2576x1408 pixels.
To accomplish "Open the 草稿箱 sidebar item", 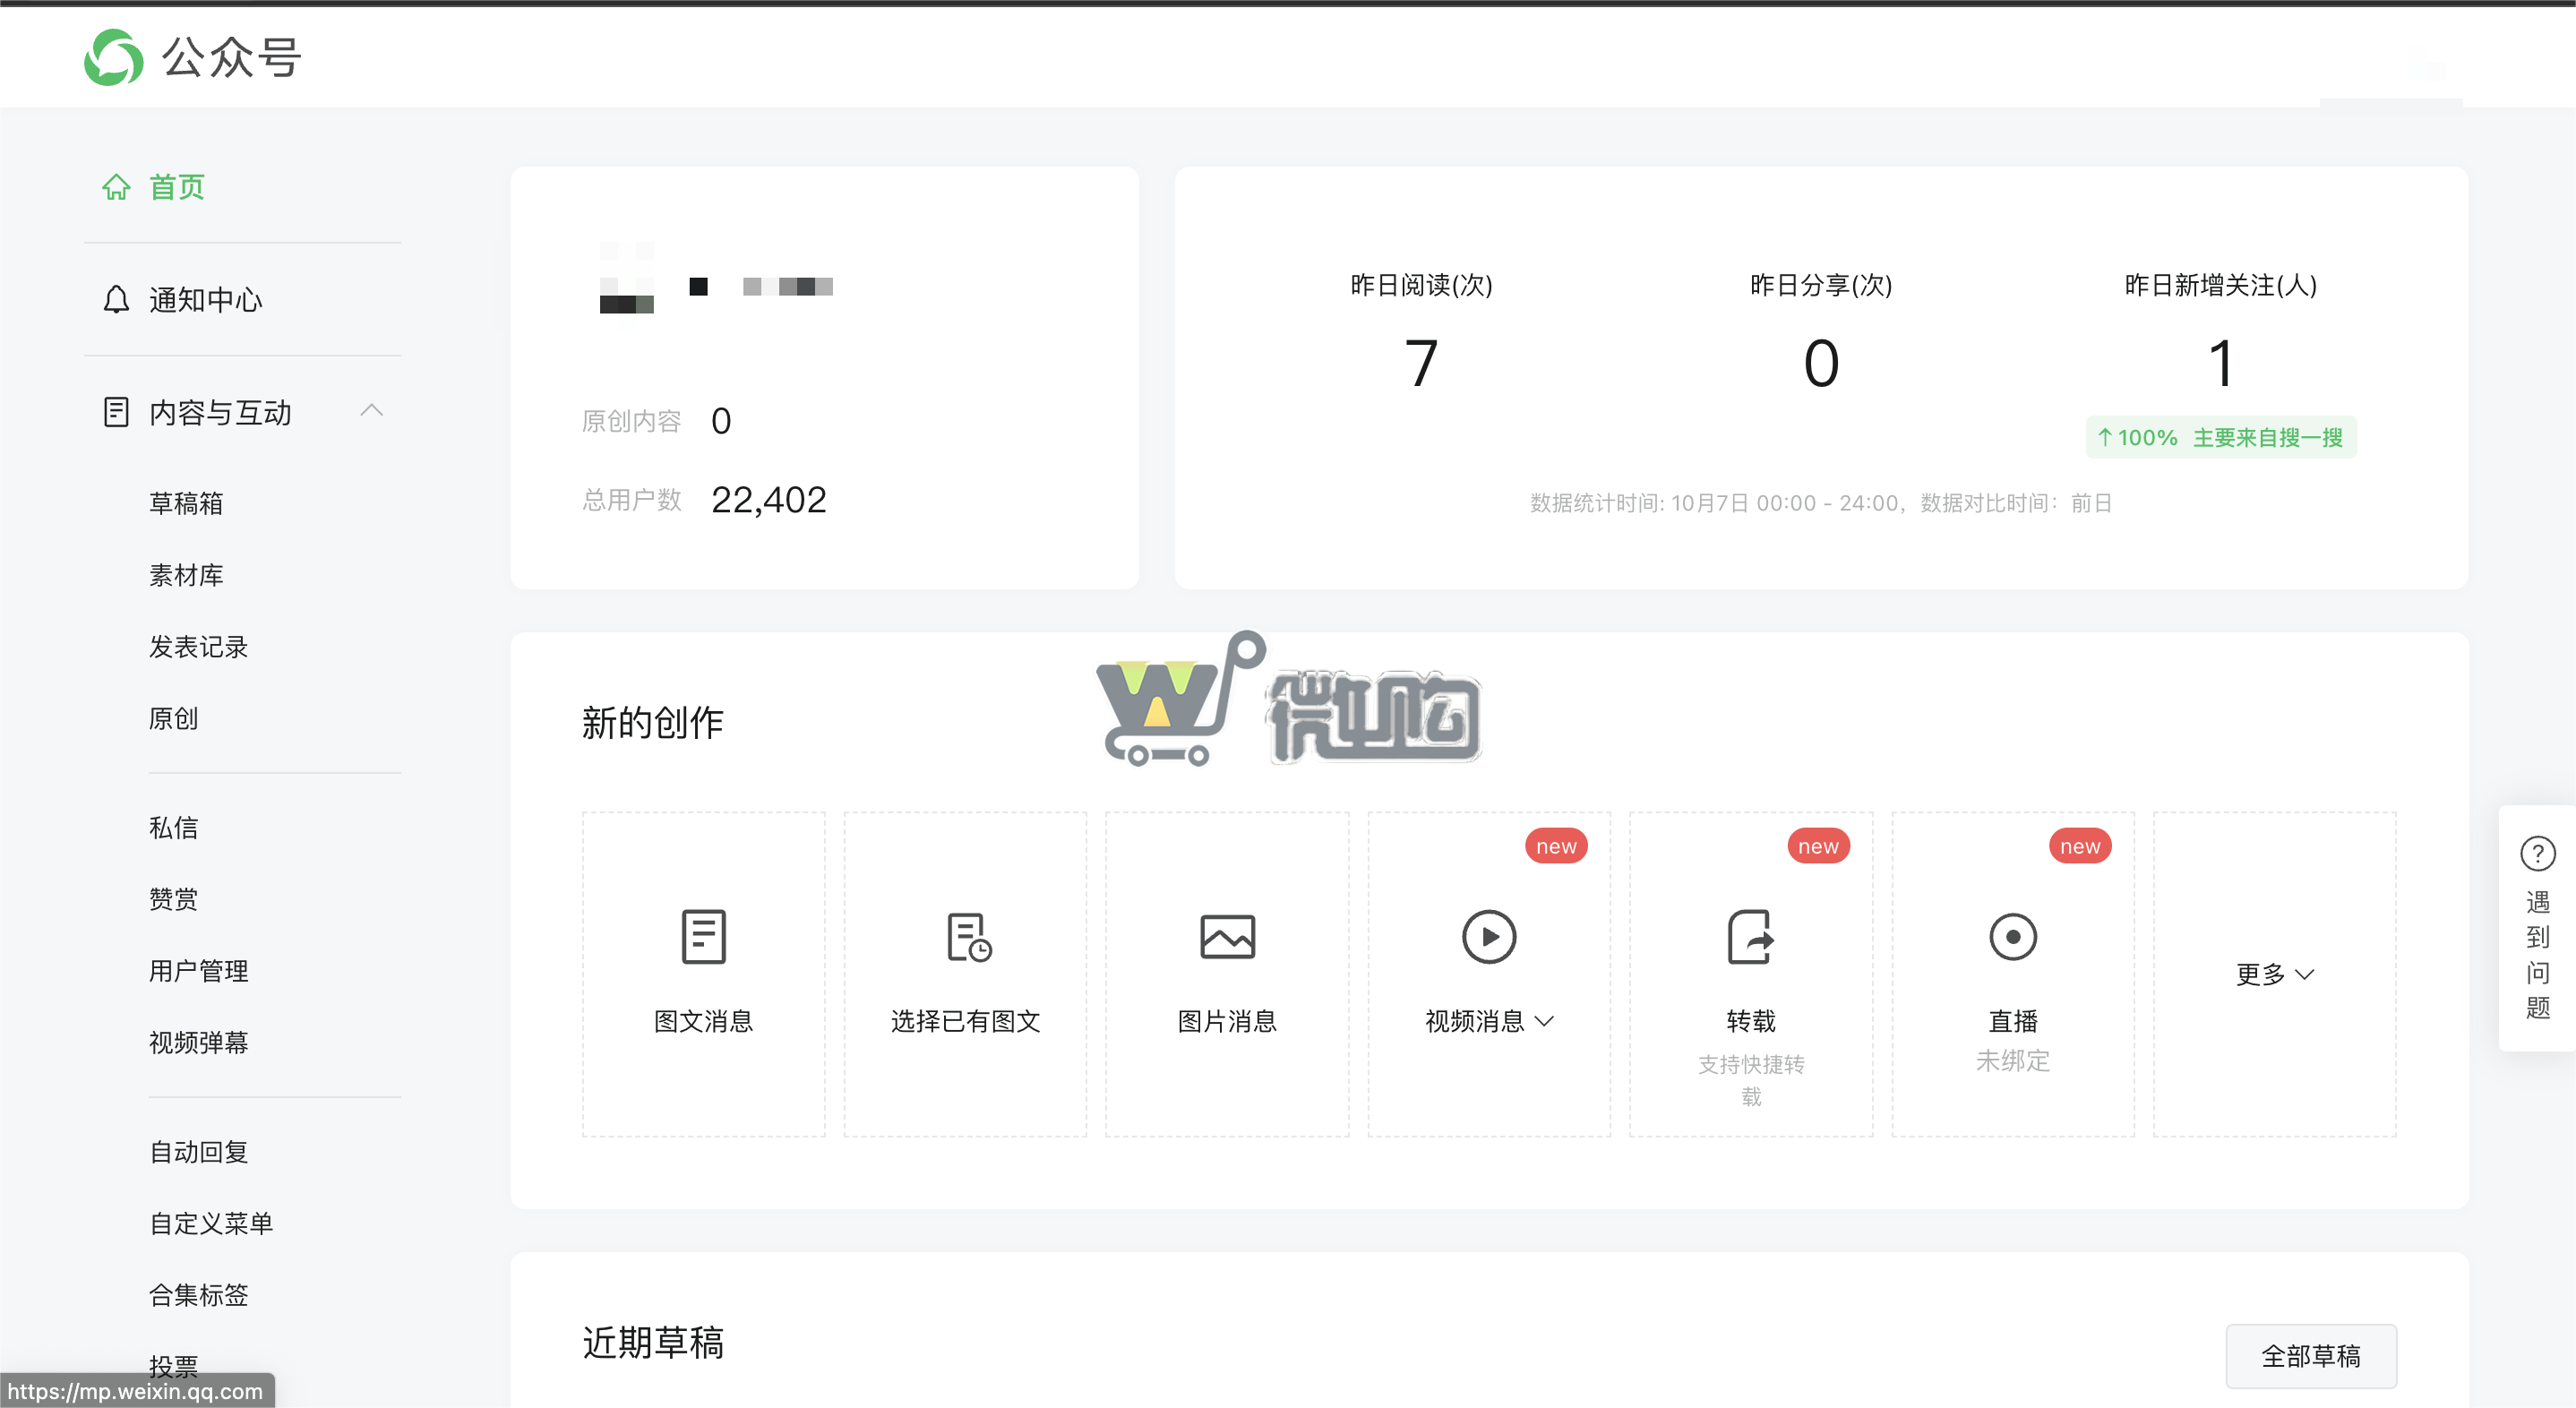I will (187, 503).
